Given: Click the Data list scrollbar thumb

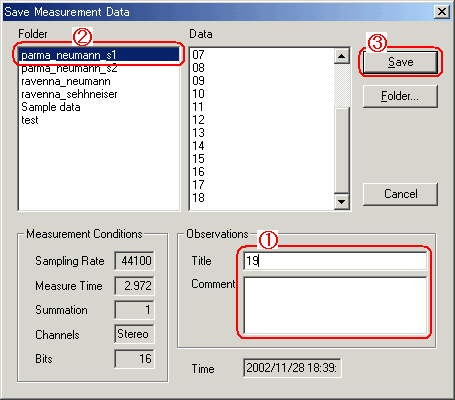Looking at the screenshot, I should tap(341, 150).
